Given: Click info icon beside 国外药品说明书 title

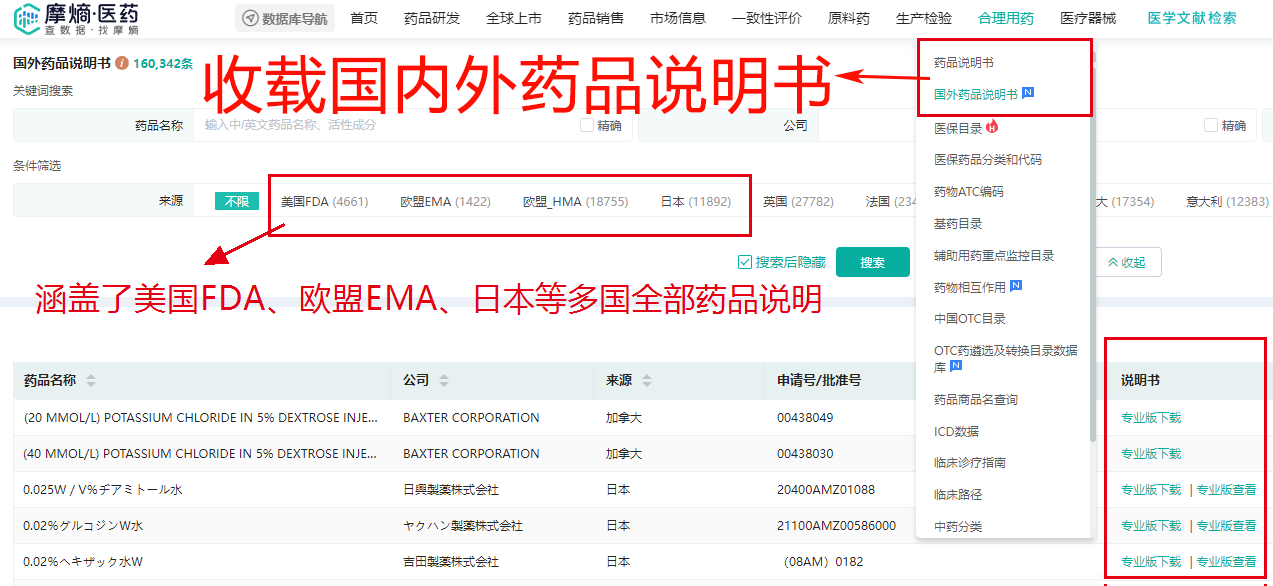Looking at the screenshot, I should (122, 63).
